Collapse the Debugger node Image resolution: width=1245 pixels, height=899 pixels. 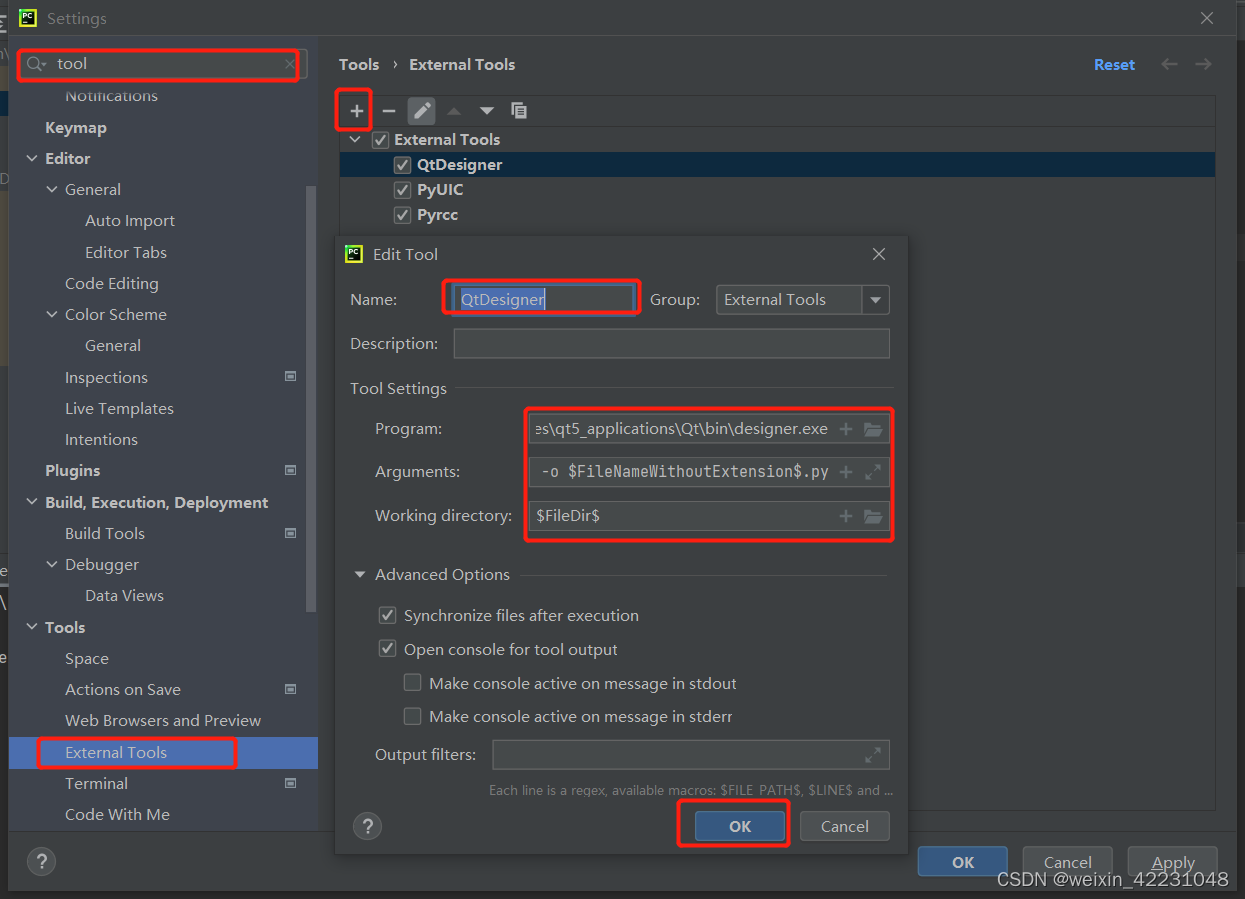tap(52, 565)
